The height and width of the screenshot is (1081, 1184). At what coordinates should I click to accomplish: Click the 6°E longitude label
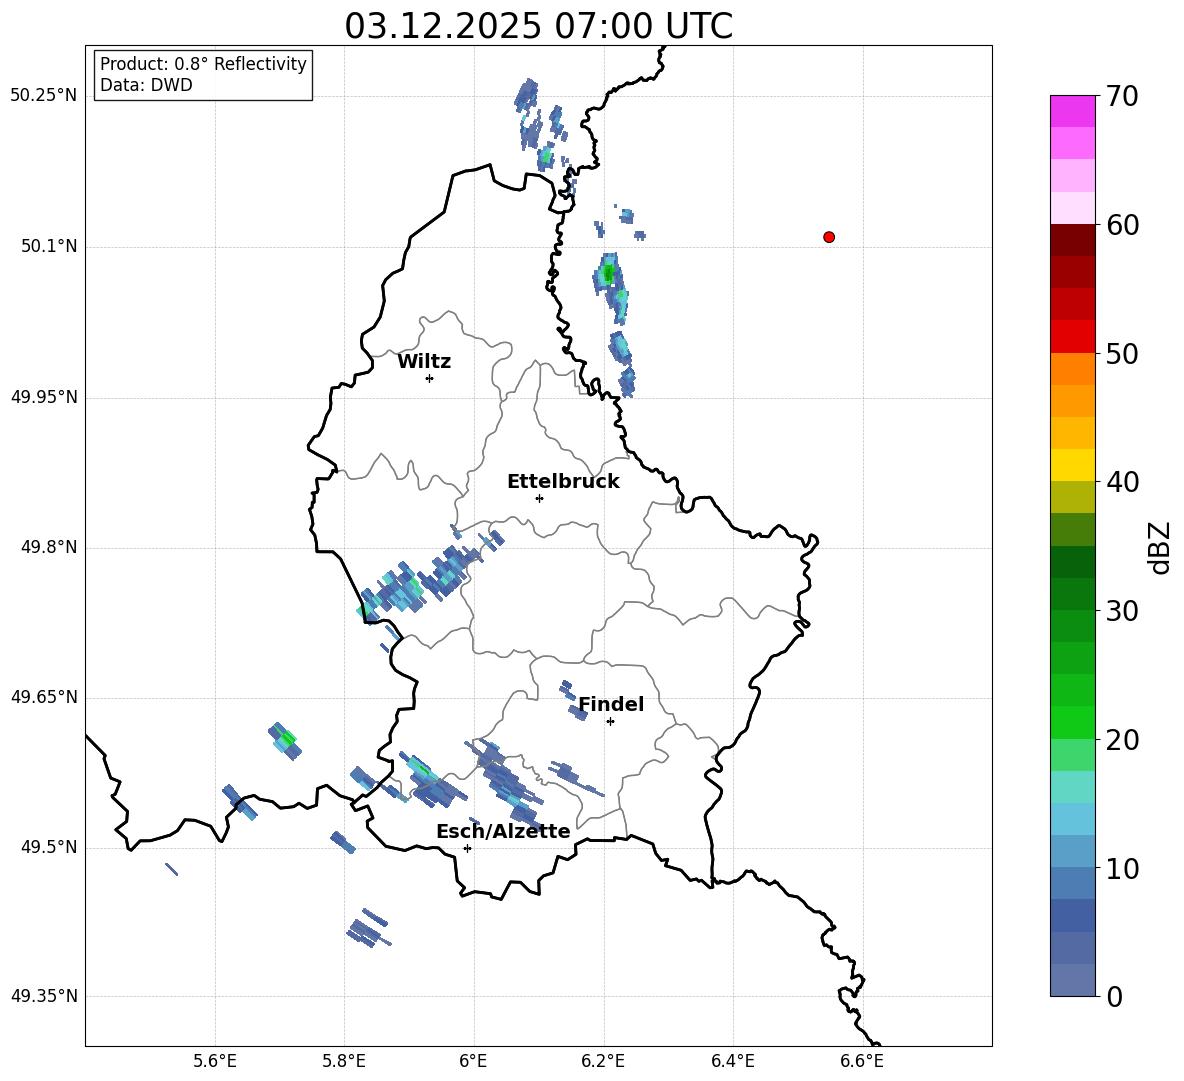pos(473,1061)
